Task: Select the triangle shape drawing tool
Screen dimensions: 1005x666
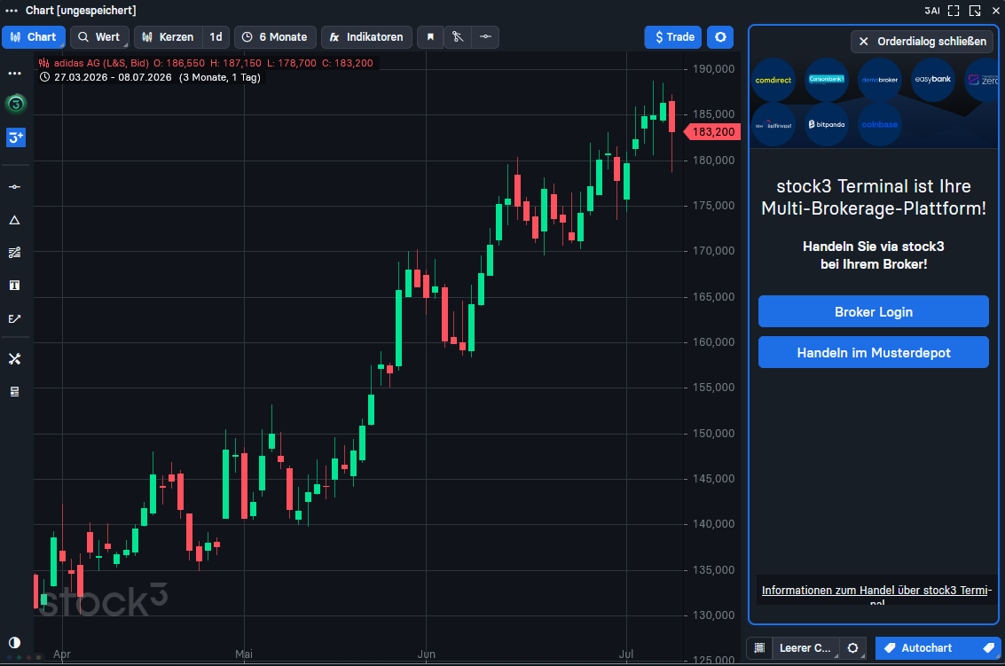Action: click(x=15, y=221)
